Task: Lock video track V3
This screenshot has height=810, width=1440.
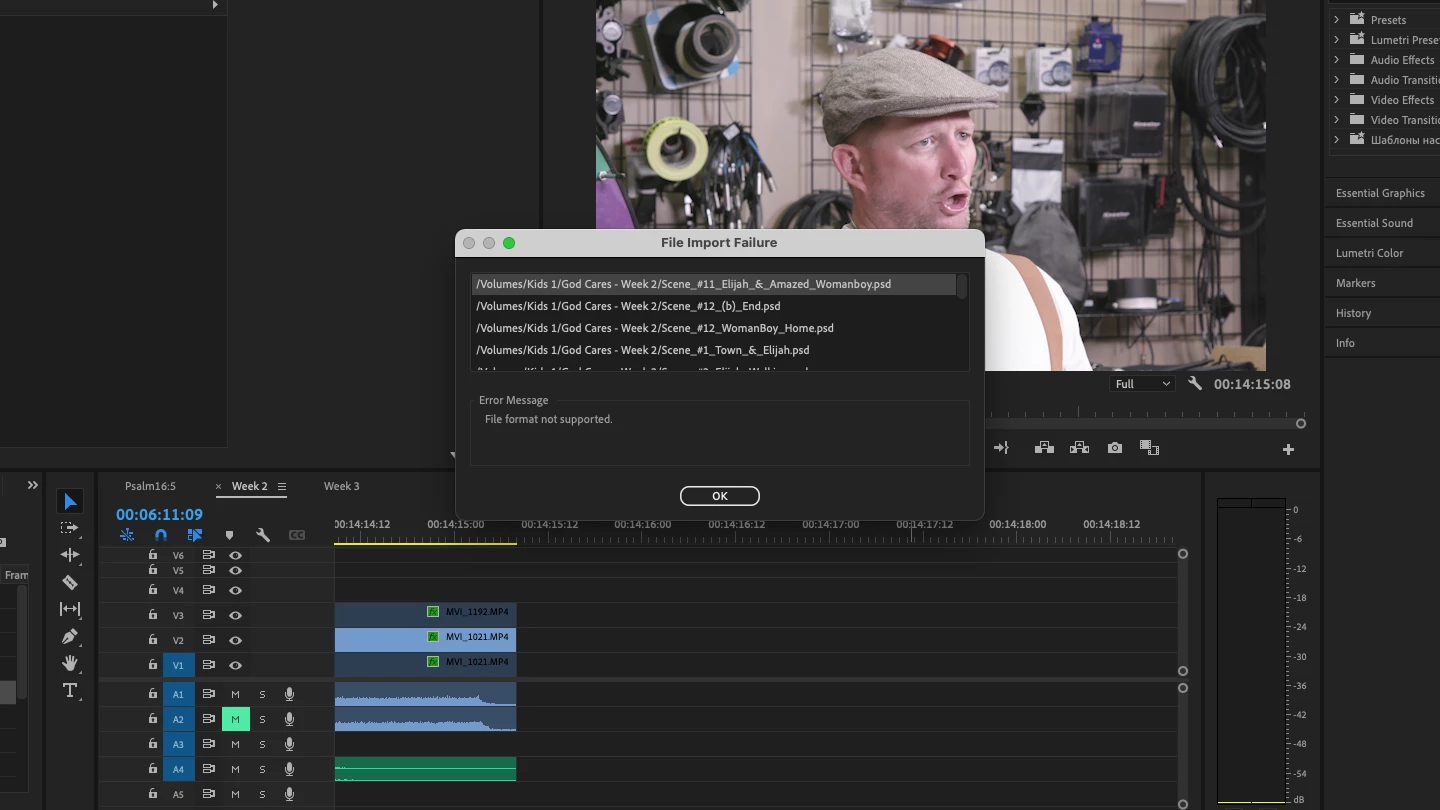Action: (153, 615)
